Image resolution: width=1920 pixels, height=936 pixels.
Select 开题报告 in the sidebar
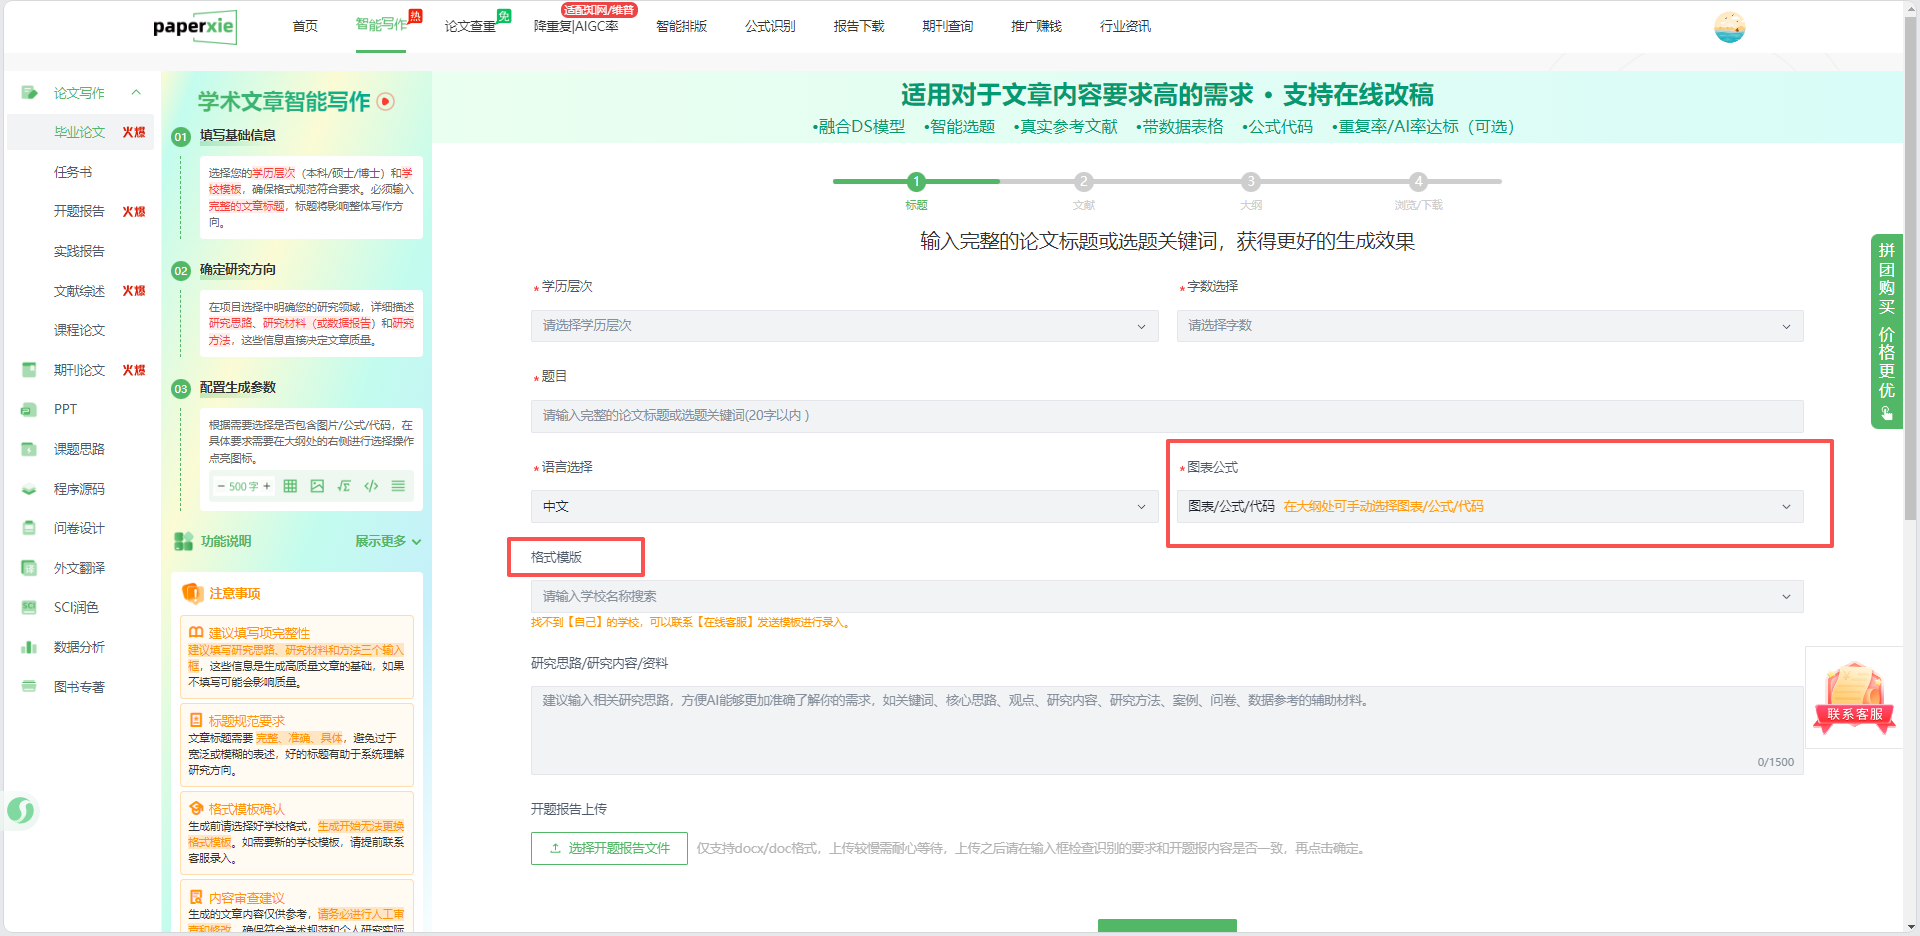click(x=79, y=211)
